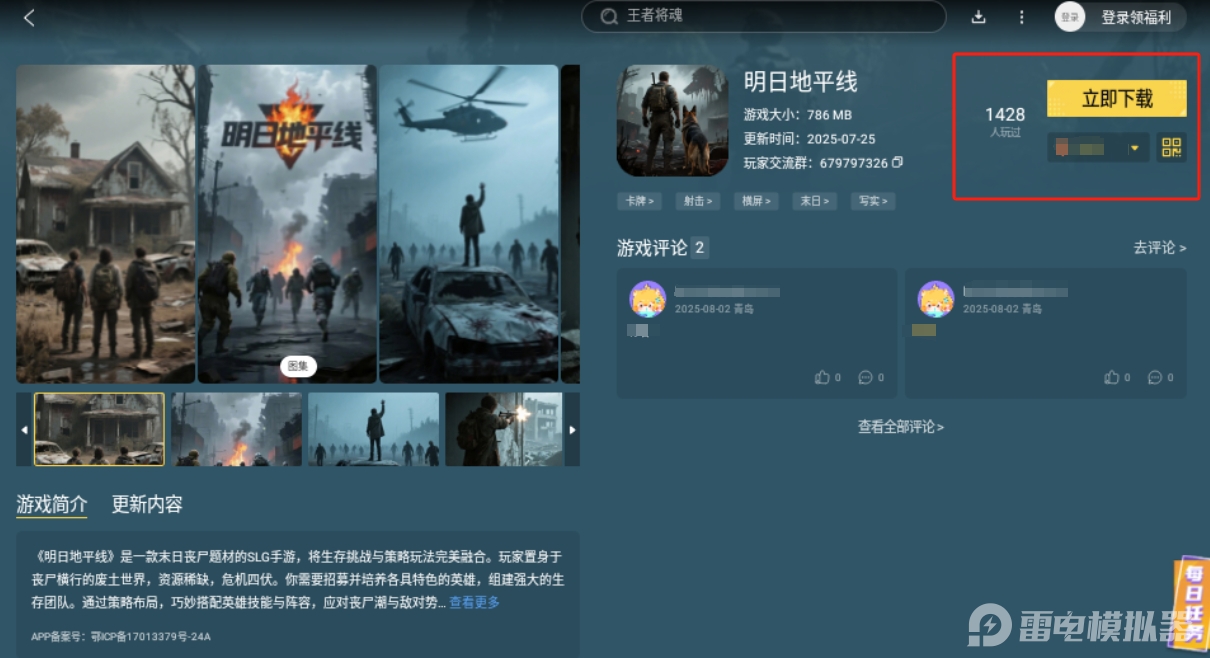The width and height of the screenshot is (1210, 658).
Task: Click the 1428 人玩过 count
Action: [1005, 121]
